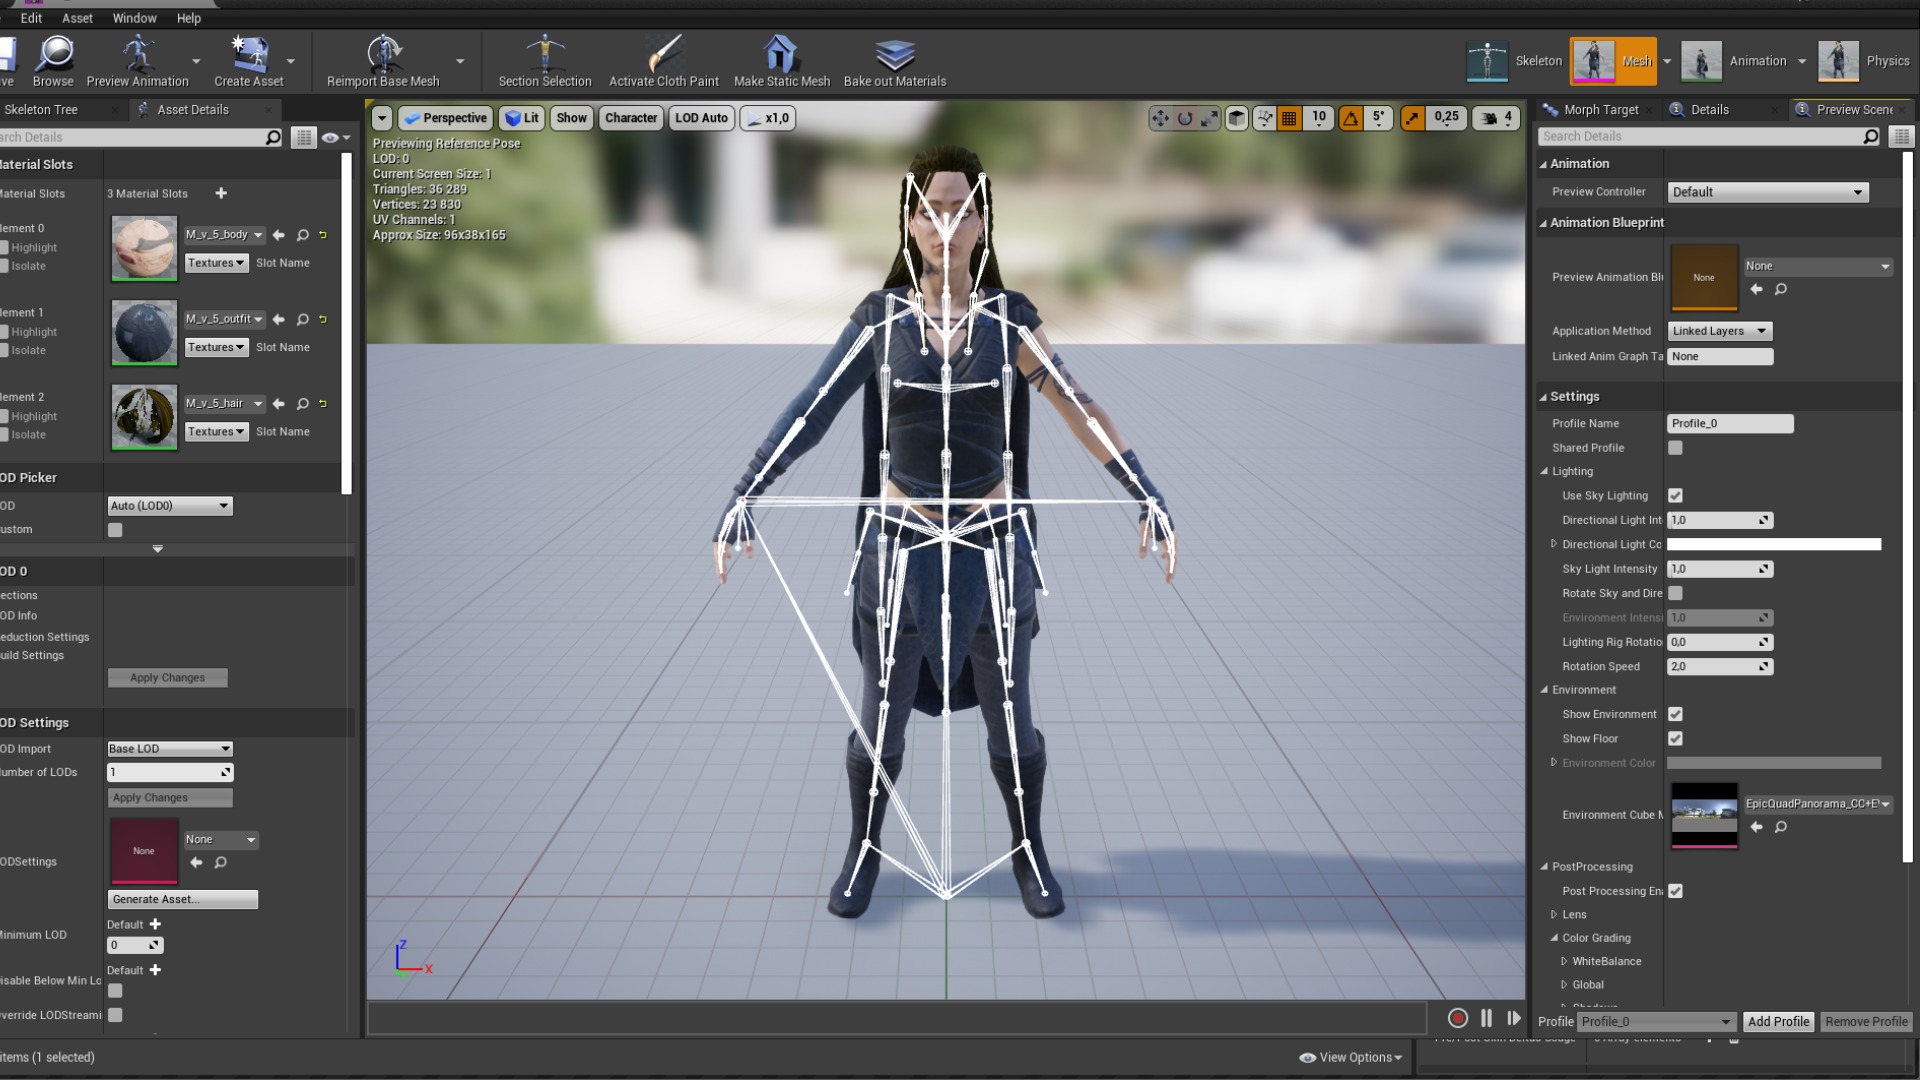Expand Directional Light Color property
Screen dimensions: 1920x1080
pos(1554,545)
